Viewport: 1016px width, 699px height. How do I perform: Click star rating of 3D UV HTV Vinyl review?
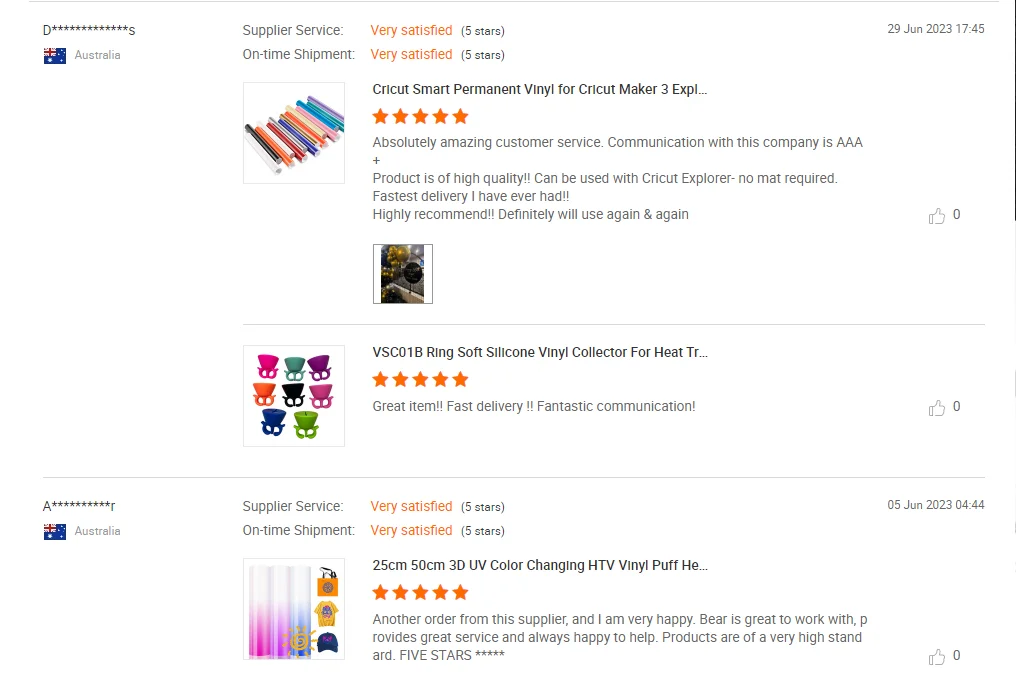click(x=420, y=593)
